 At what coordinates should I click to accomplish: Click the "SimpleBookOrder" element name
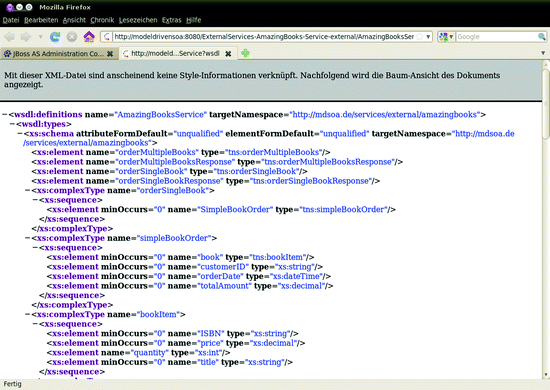pyautogui.click(x=235, y=209)
